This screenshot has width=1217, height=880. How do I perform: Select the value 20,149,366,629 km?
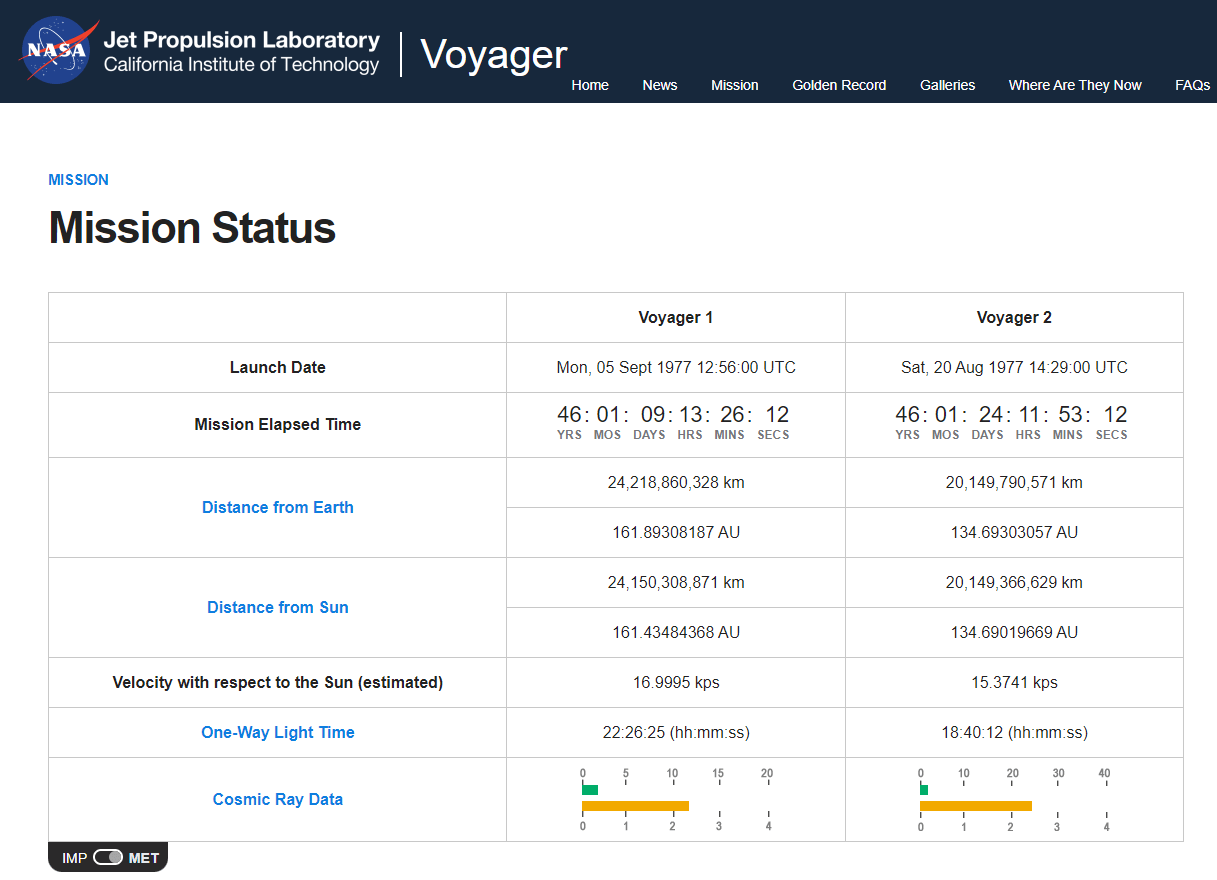pyautogui.click(x=1014, y=582)
